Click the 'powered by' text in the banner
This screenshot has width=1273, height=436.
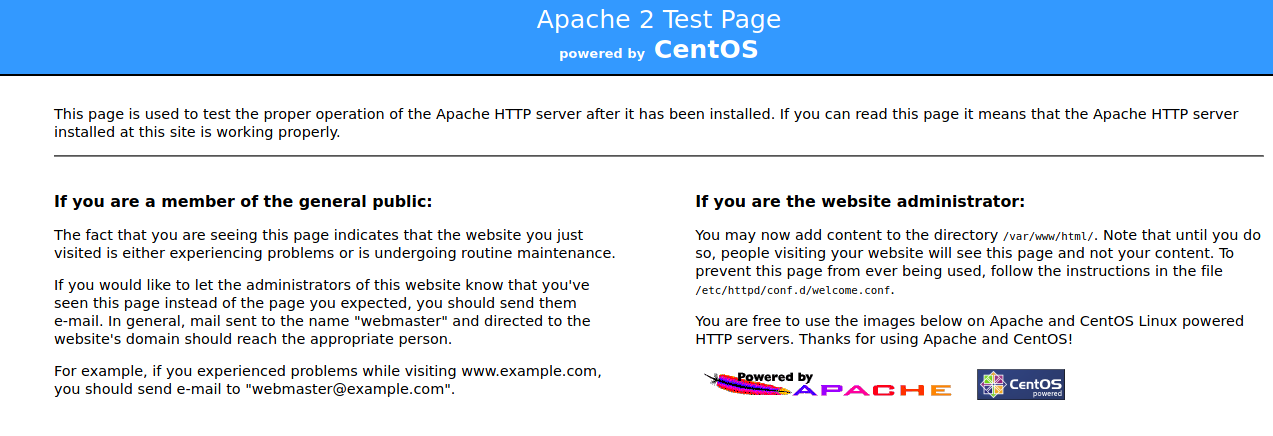coord(601,54)
